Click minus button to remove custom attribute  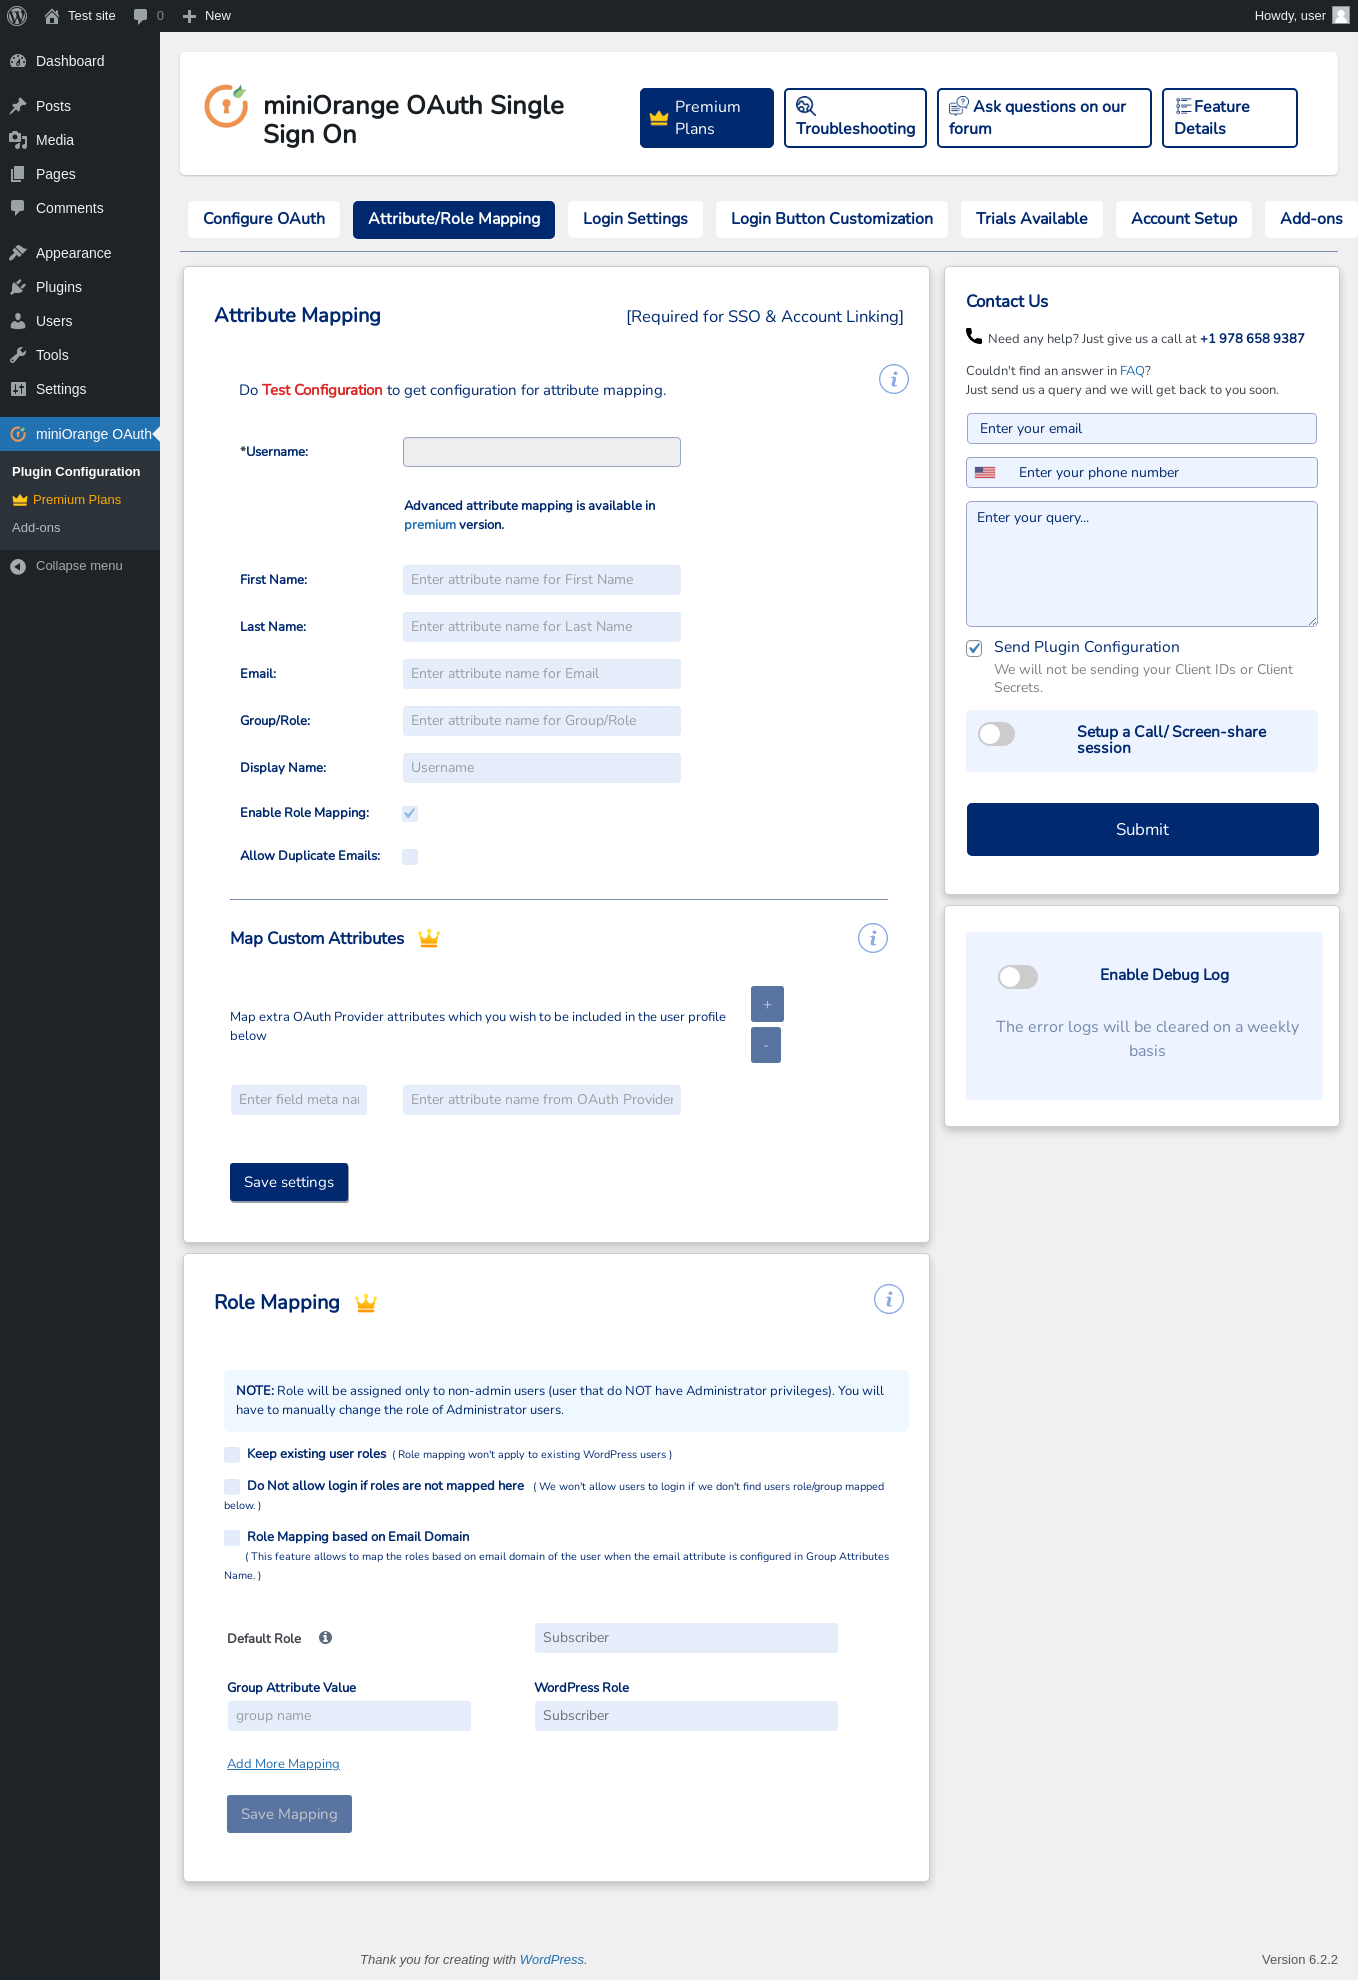[766, 1045]
